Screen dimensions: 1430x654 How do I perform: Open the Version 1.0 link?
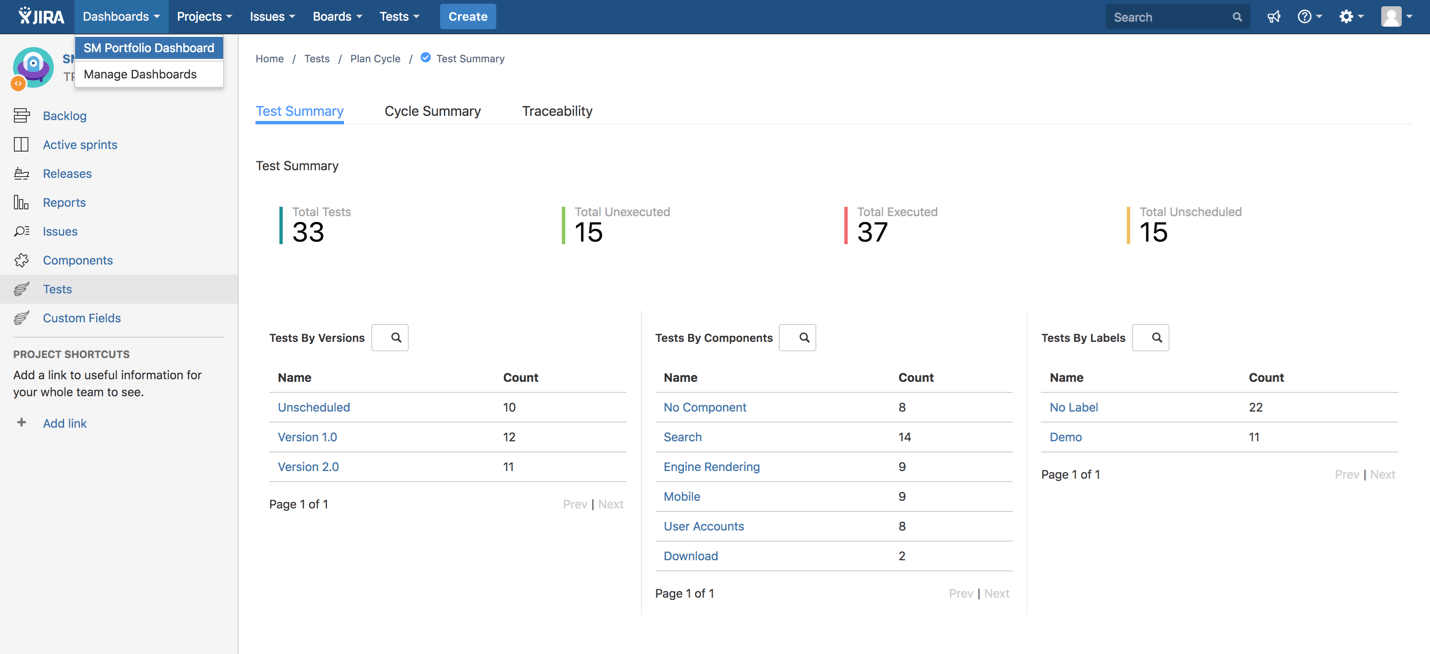(307, 437)
